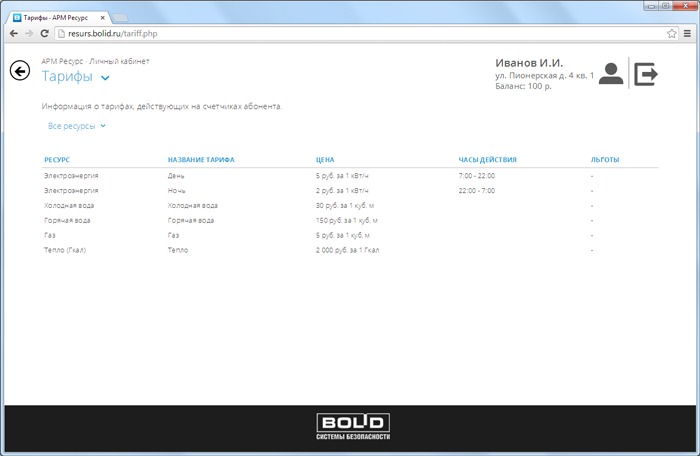Expand the Тарифы section dropdown
Screen dimensions: 700x456
(x=105, y=77)
